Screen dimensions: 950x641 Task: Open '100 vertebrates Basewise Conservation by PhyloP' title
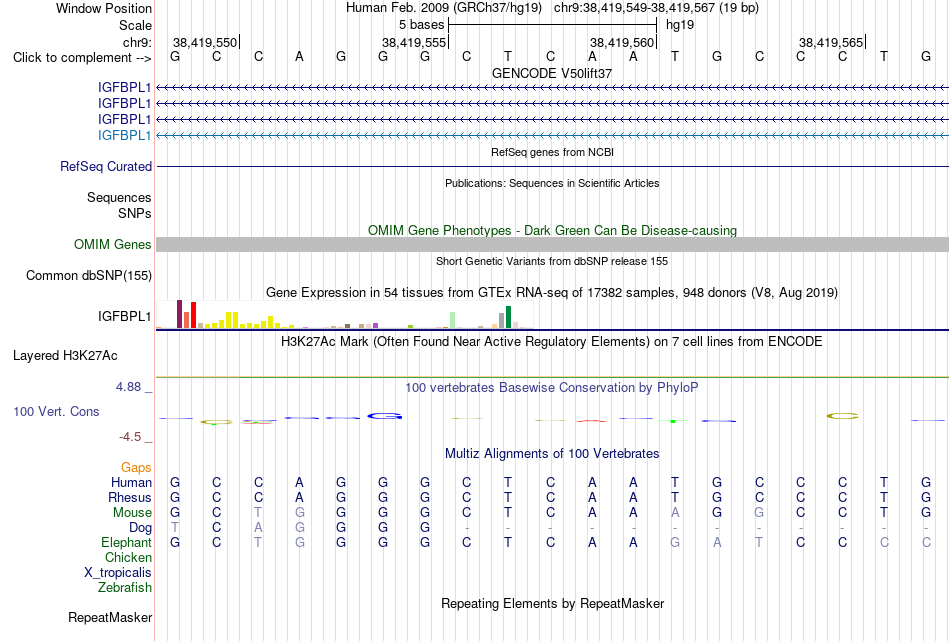click(552, 388)
